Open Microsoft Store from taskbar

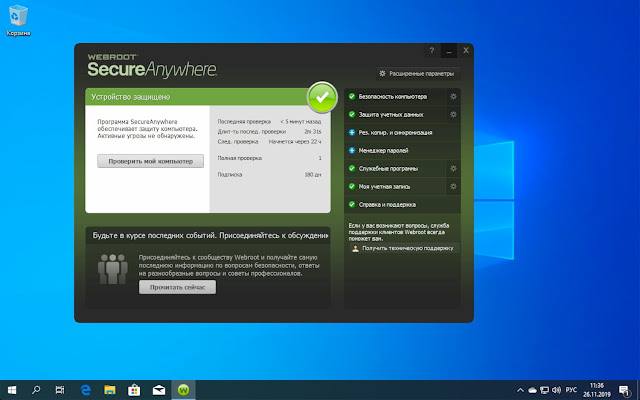(x=134, y=390)
